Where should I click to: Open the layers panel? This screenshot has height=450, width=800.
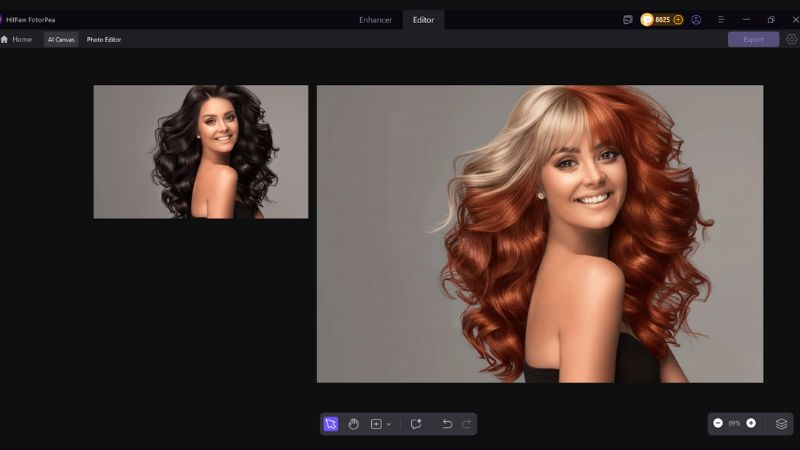782,423
